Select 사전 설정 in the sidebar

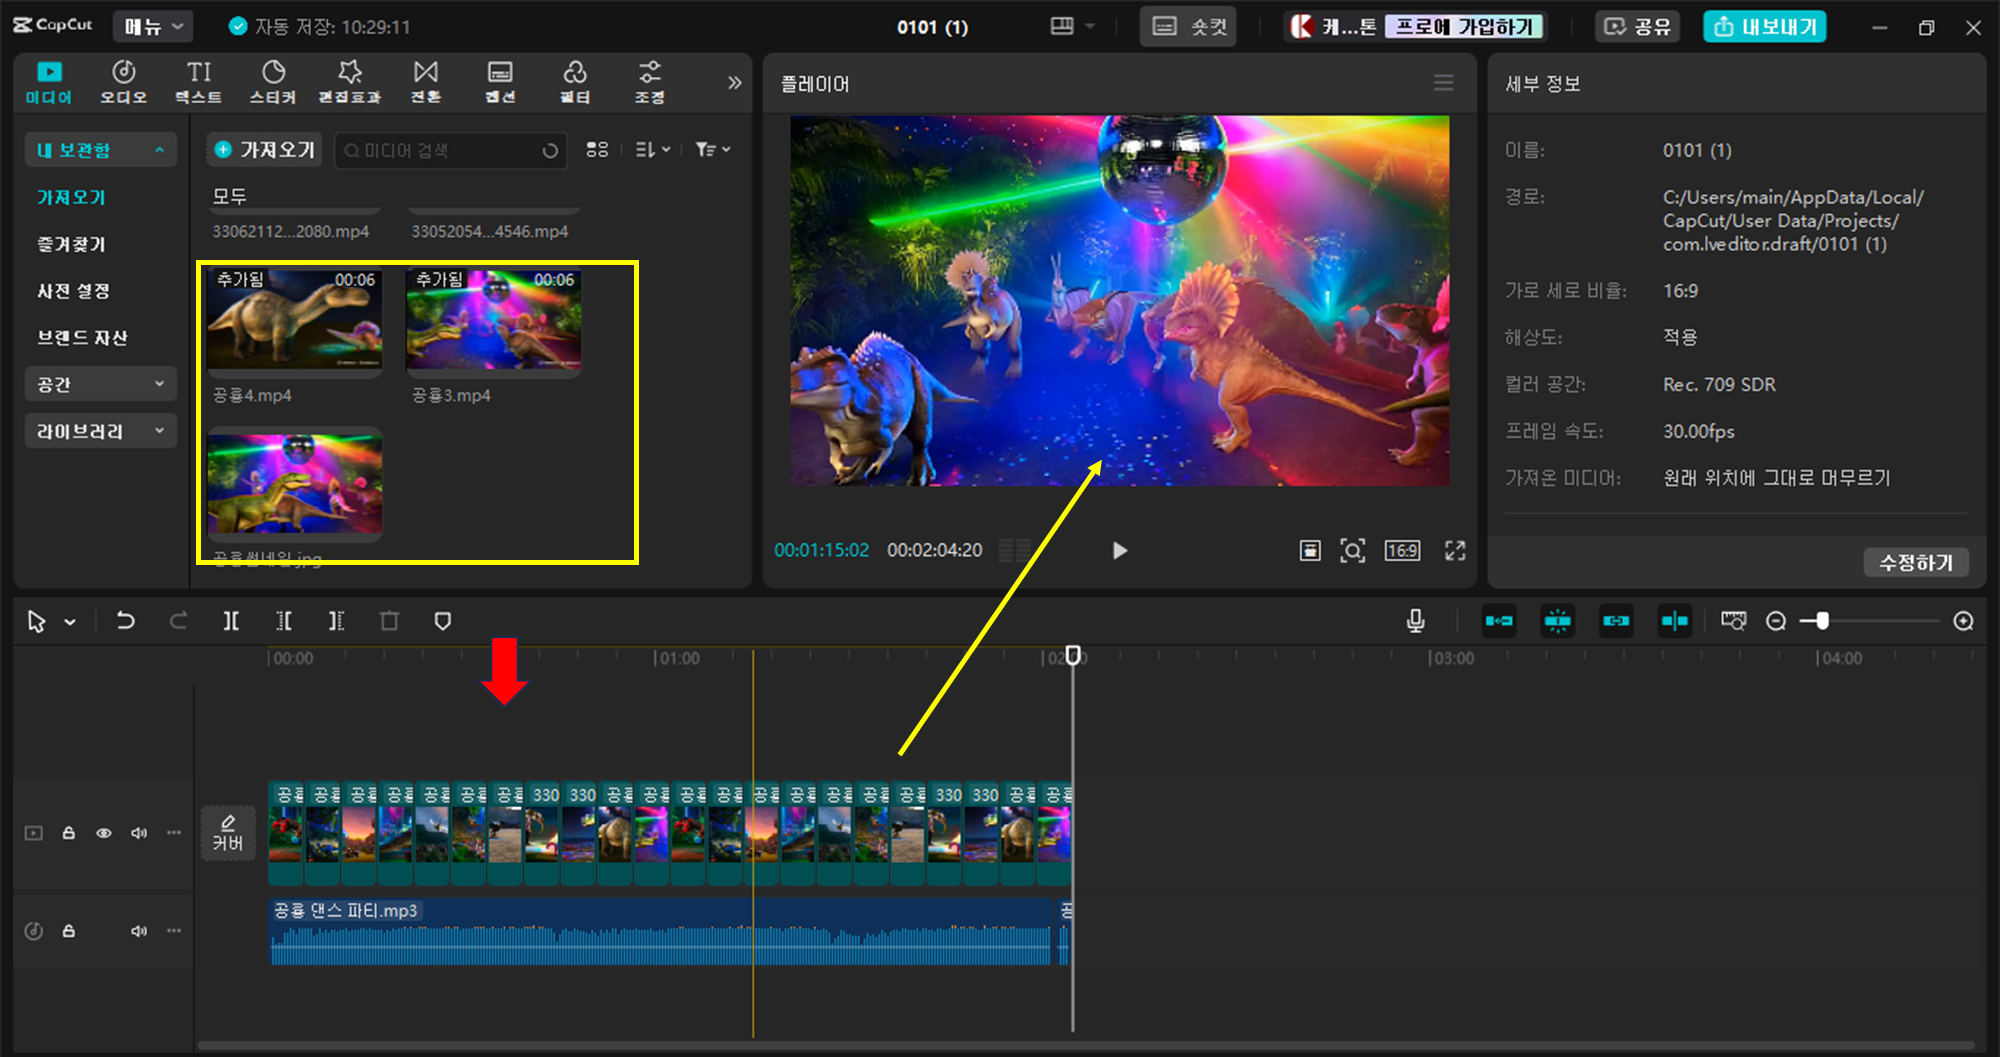coord(73,291)
